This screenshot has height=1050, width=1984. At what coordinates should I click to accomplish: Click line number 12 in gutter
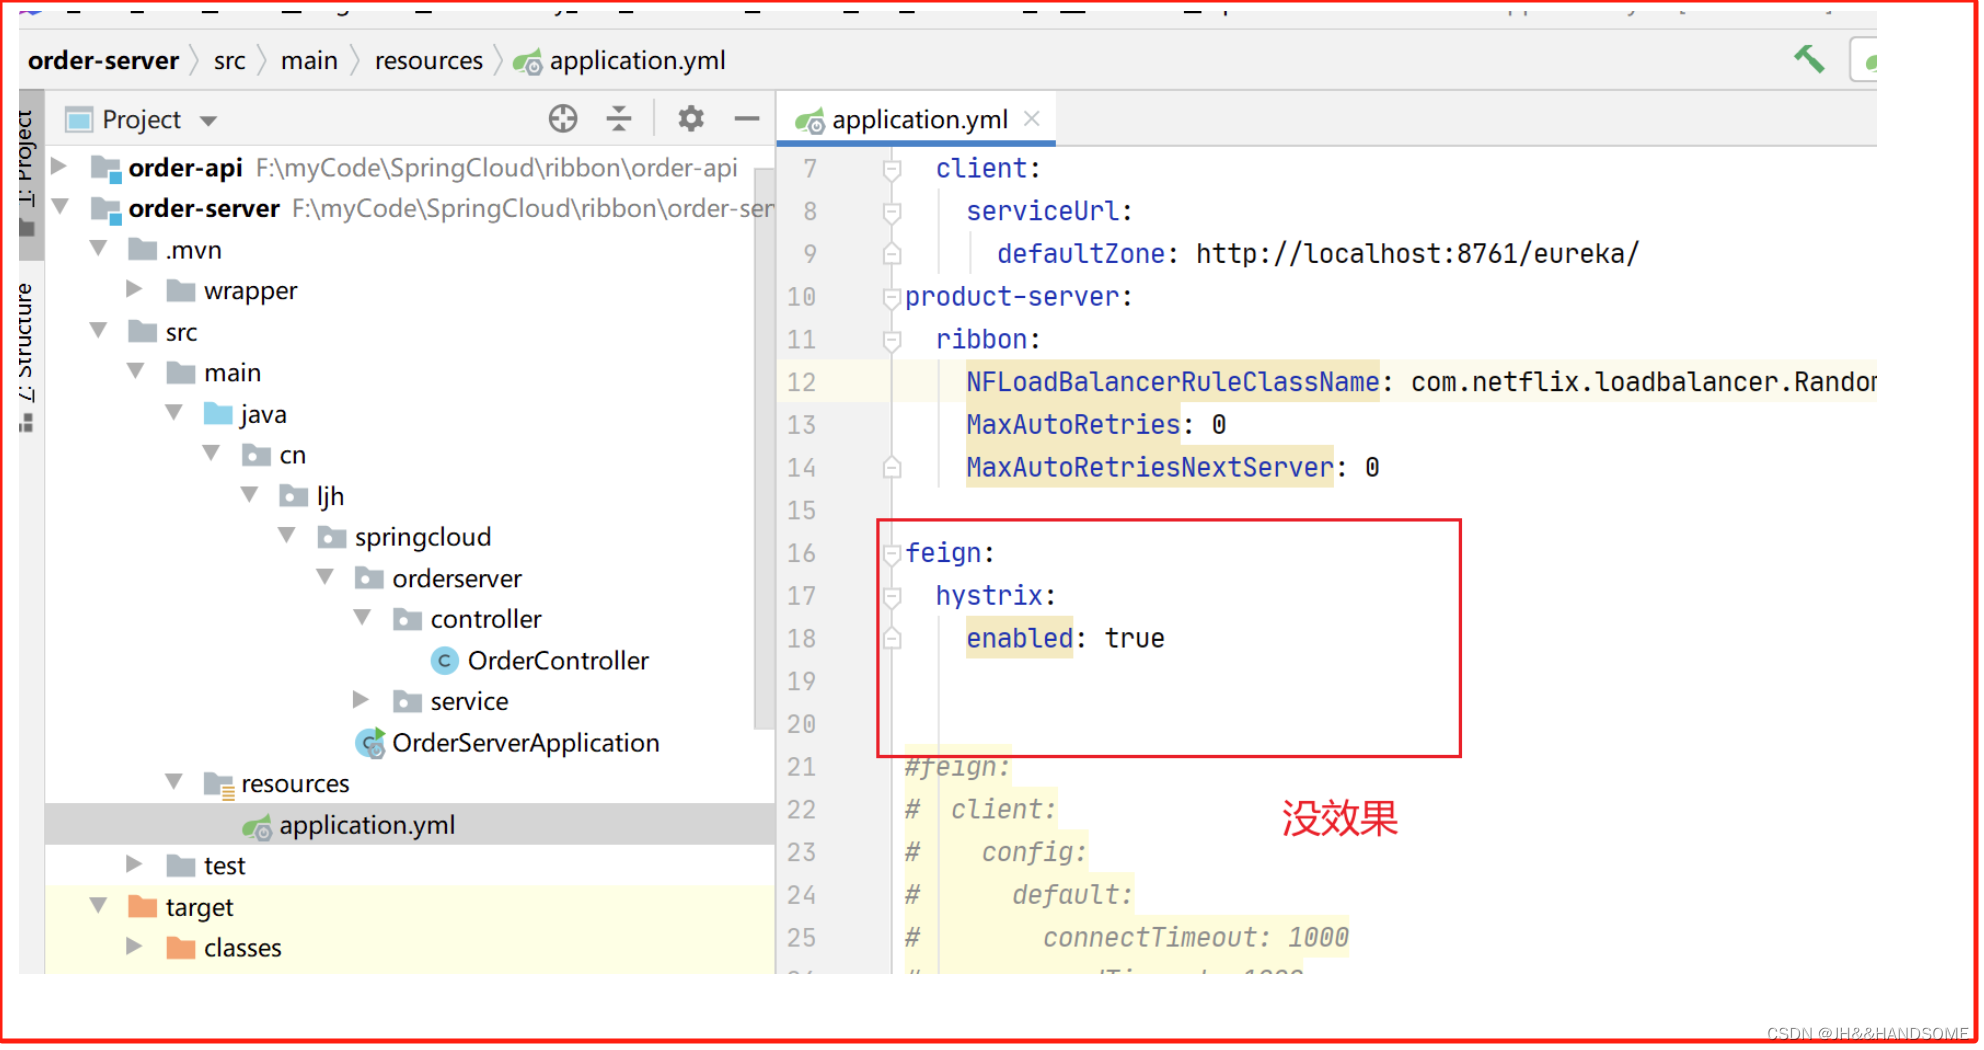801,382
